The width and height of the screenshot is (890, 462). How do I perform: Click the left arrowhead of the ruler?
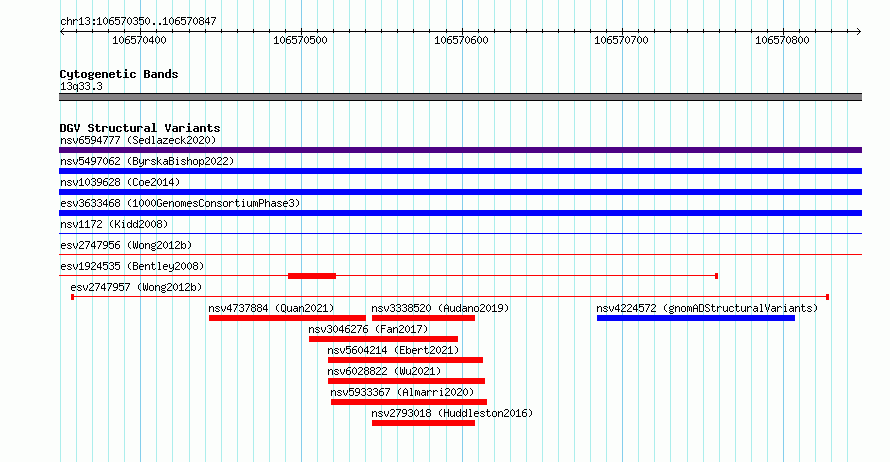tap(62, 32)
